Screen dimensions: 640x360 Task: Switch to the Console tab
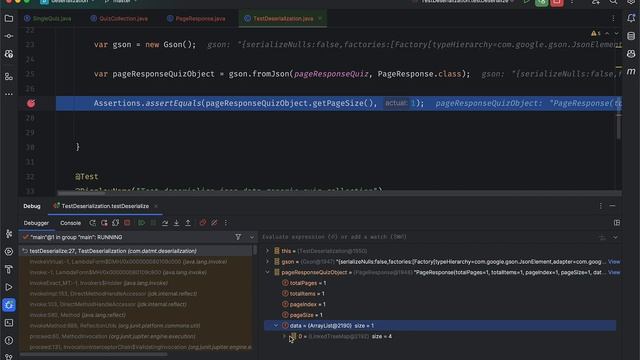[71, 223]
